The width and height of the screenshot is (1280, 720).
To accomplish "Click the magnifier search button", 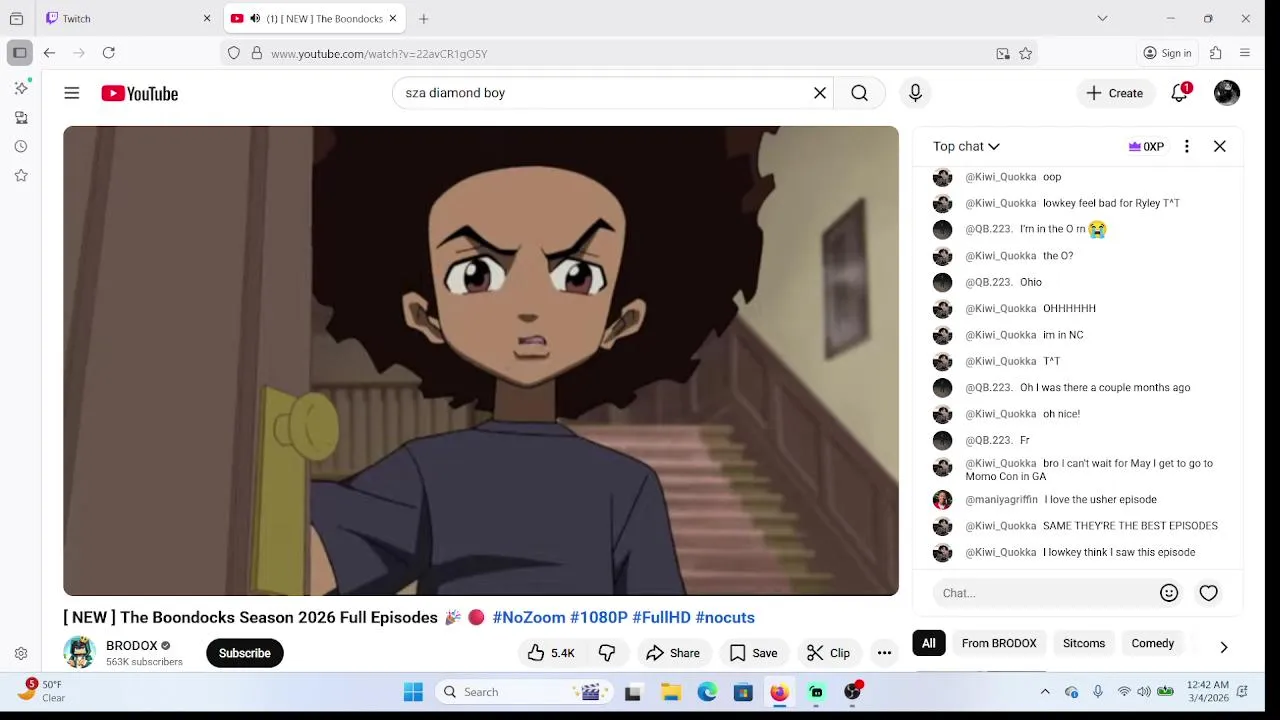I will pos(859,93).
